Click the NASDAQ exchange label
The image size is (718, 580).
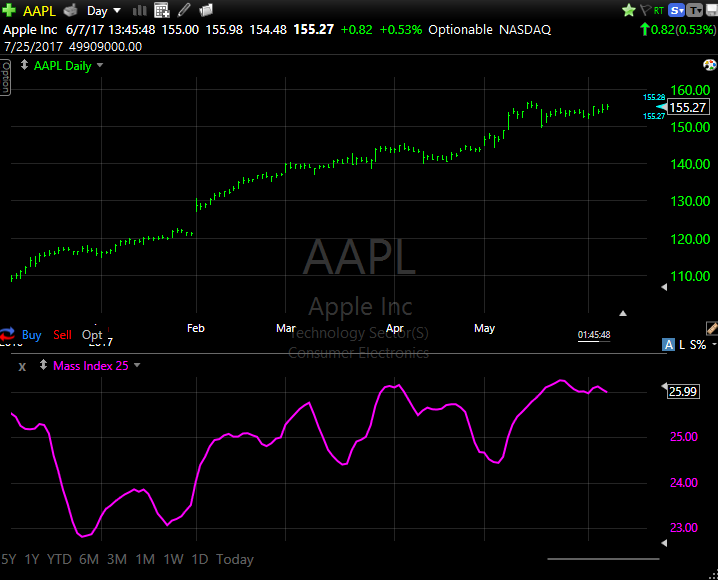pyautogui.click(x=525, y=30)
